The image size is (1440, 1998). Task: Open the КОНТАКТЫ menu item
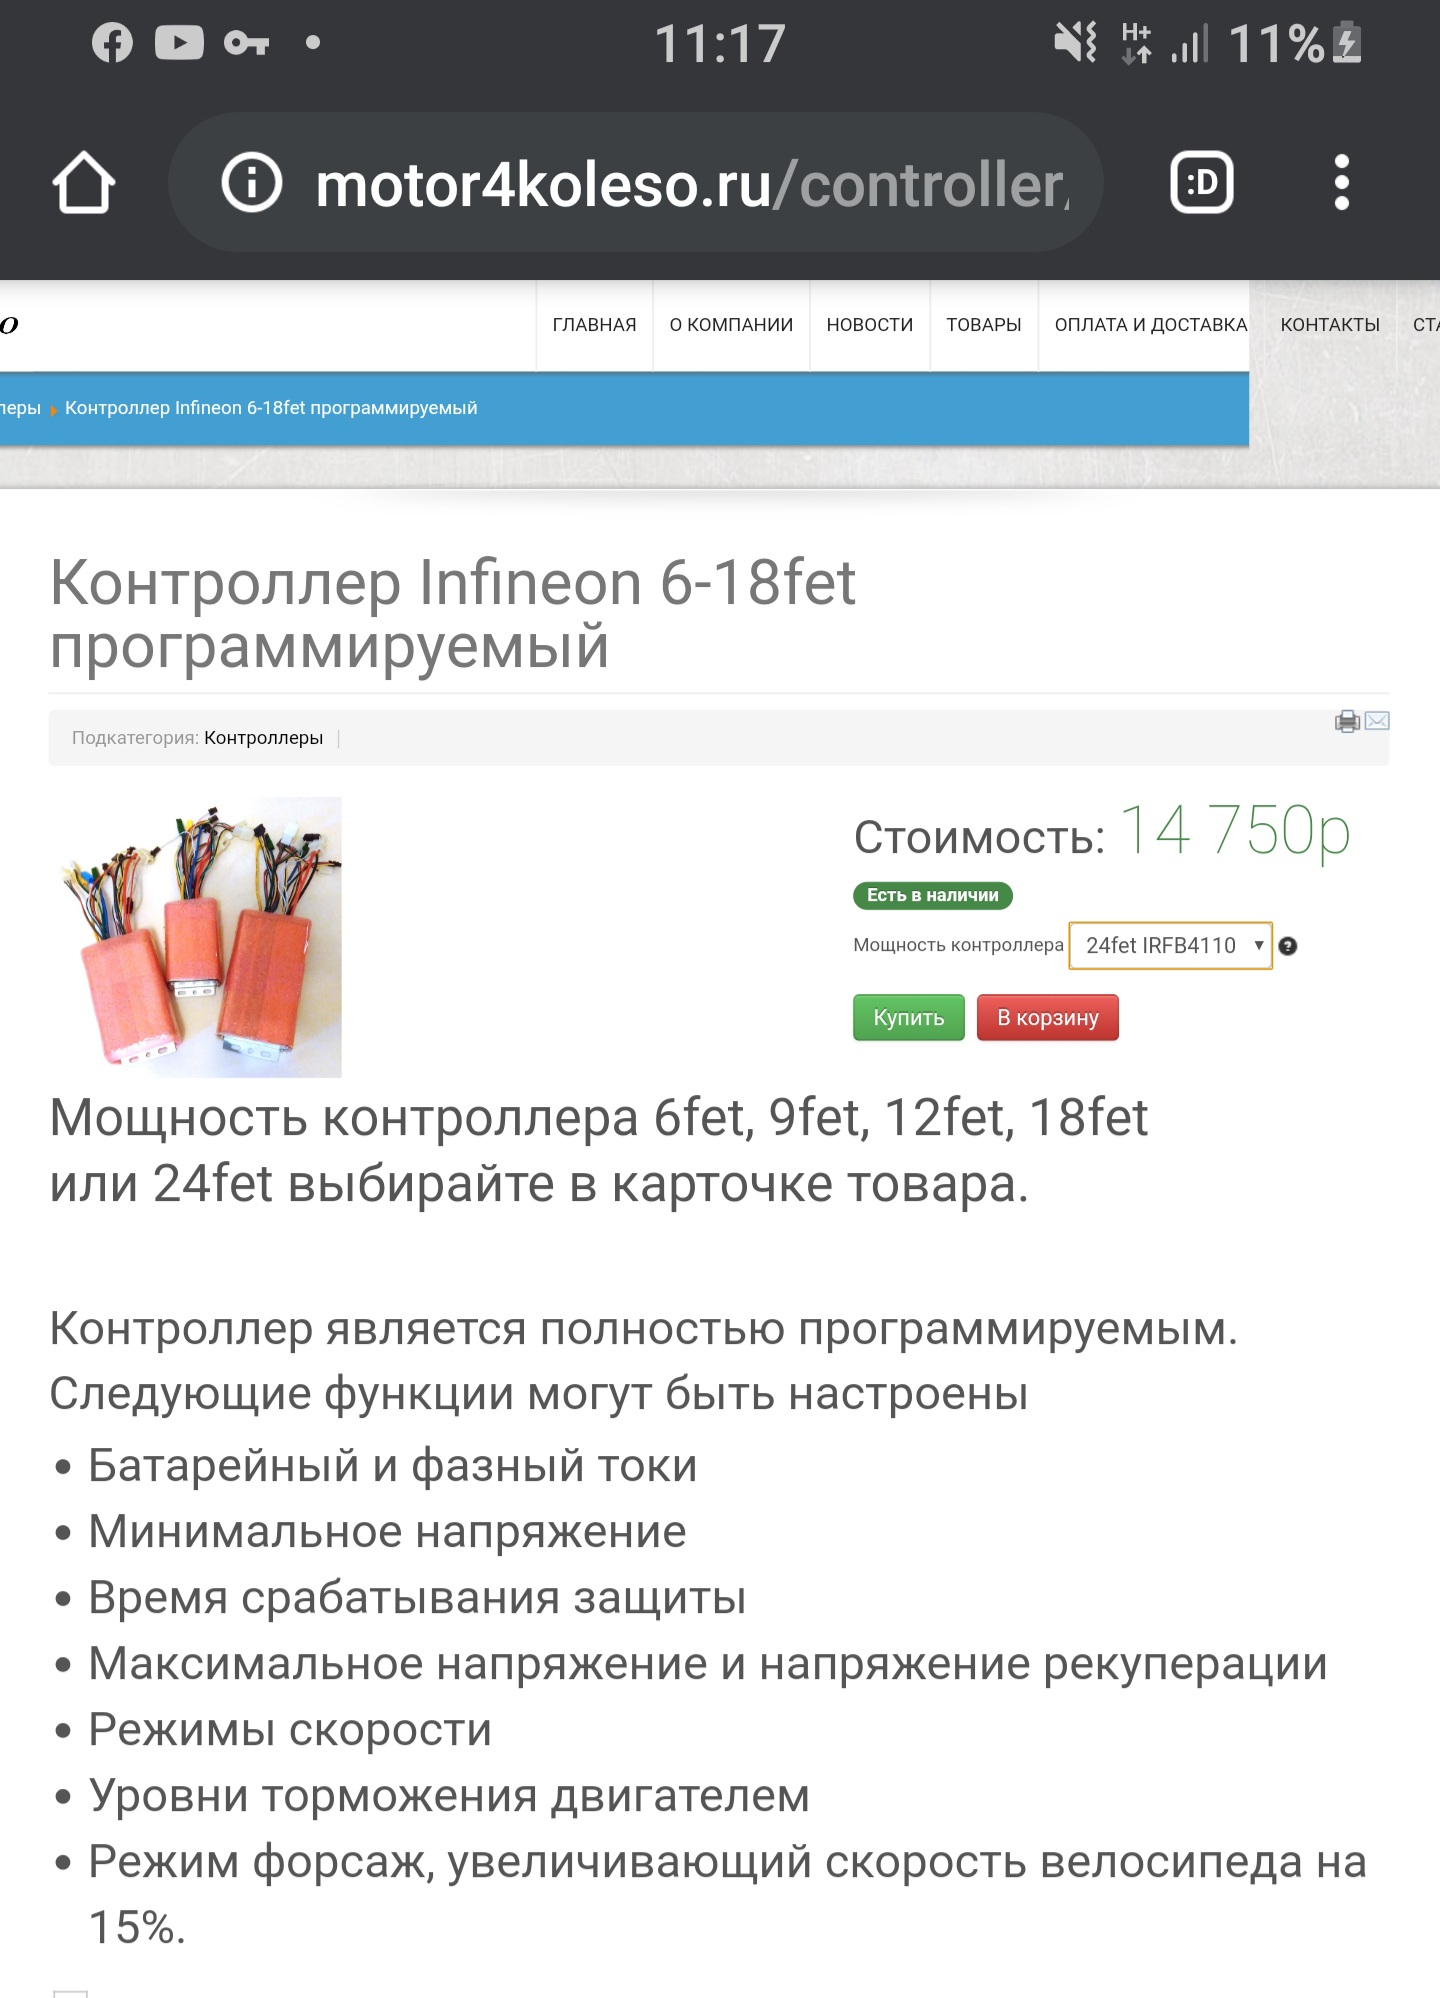[1330, 325]
